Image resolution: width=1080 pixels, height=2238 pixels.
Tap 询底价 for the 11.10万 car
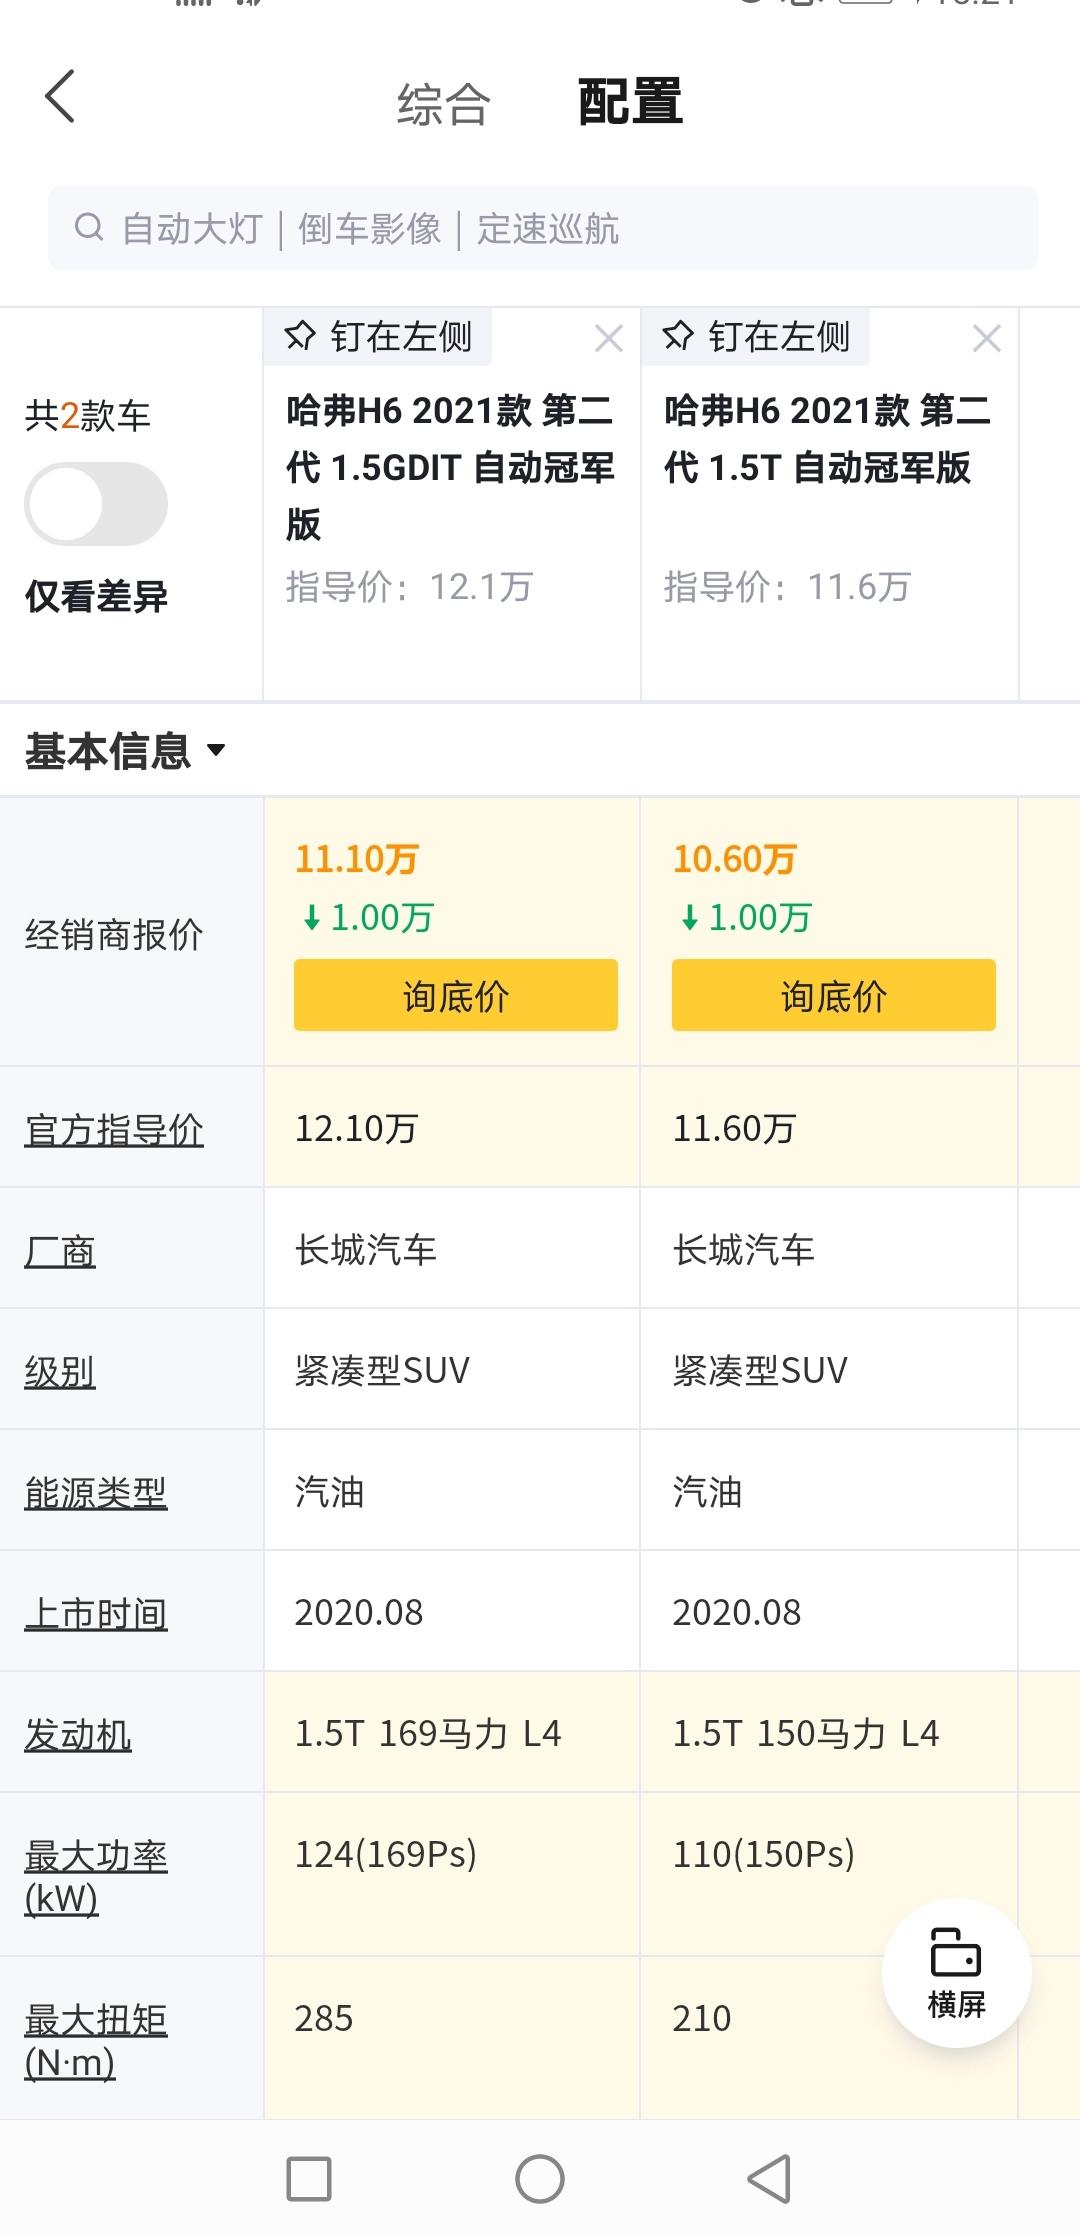coord(456,995)
